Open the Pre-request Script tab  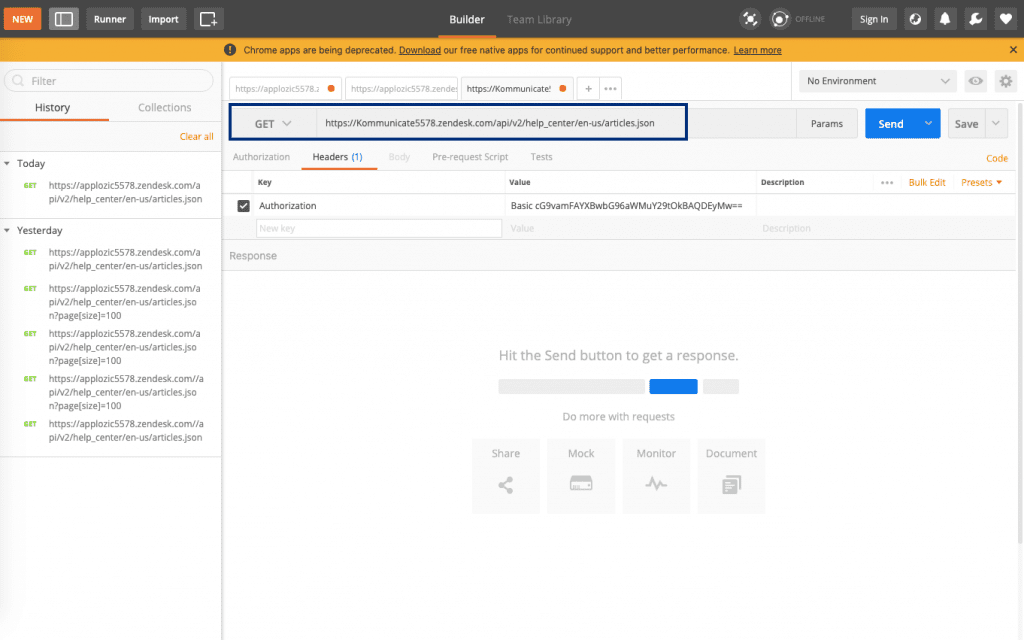[x=470, y=157]
